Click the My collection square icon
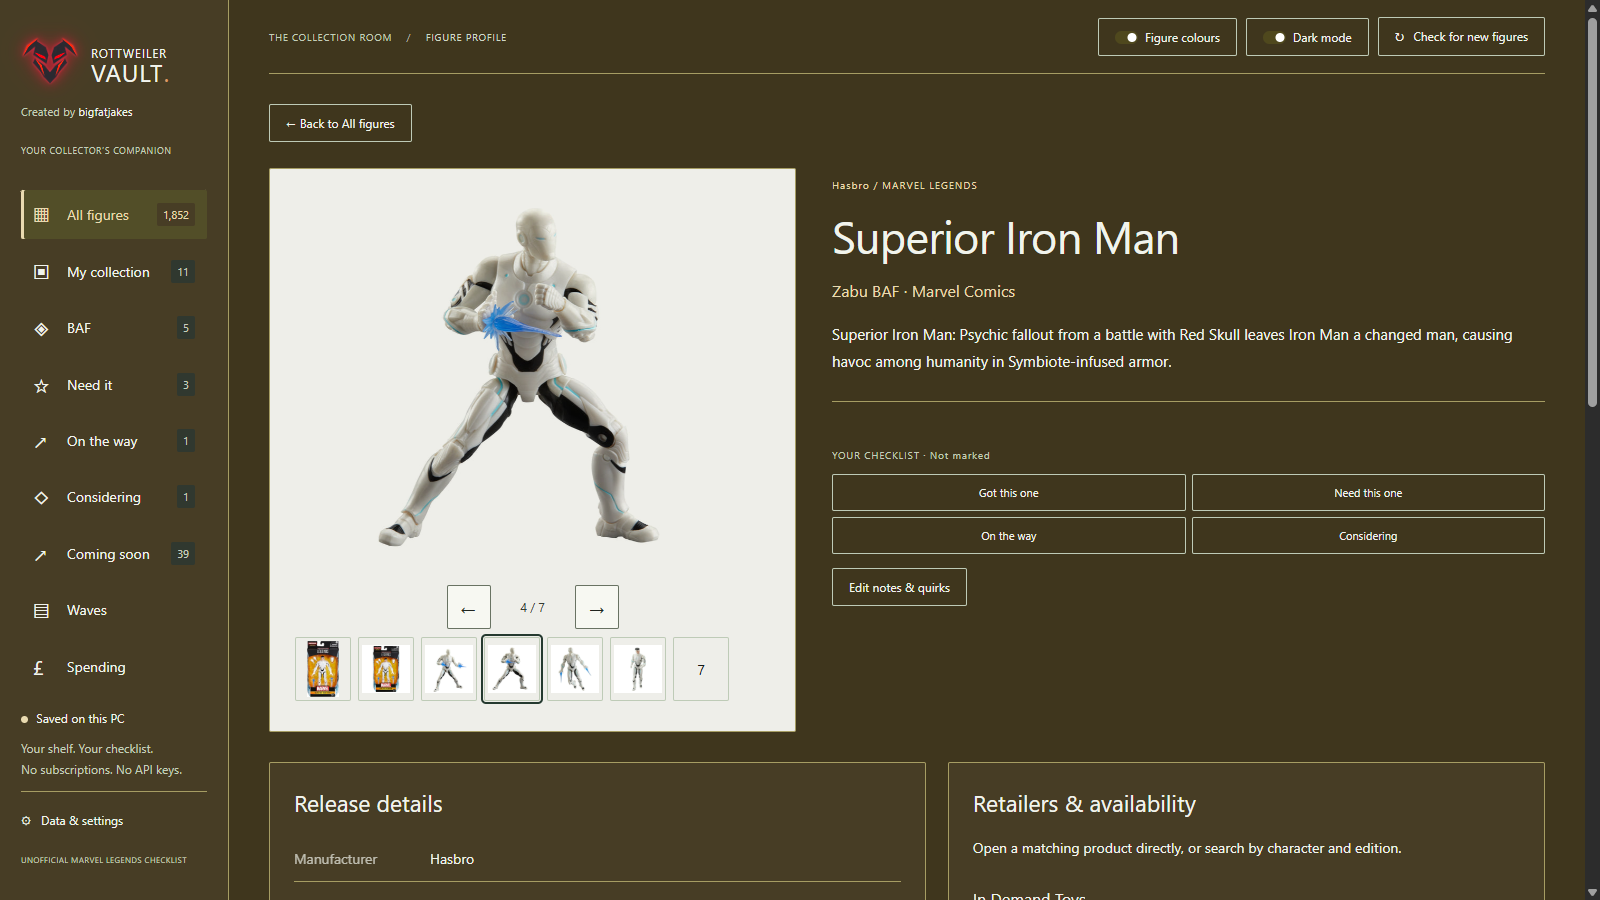This screenshot has height=900, width=1600. click(x=41, y=272)
